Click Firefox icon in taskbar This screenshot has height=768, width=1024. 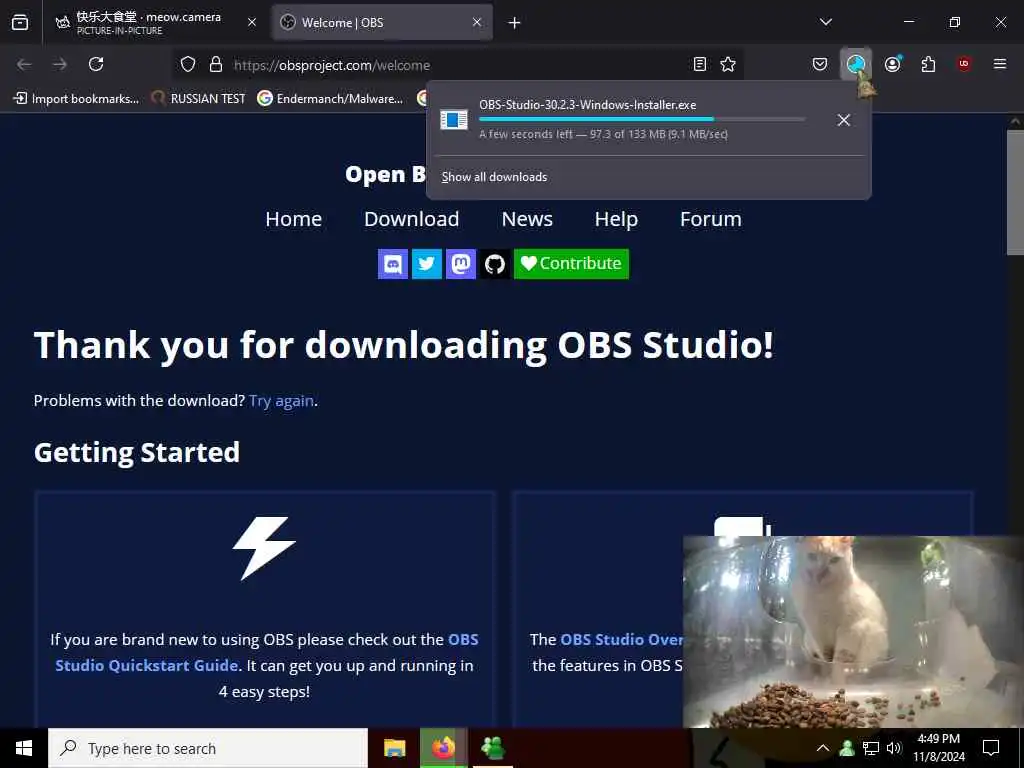(443, 748)
